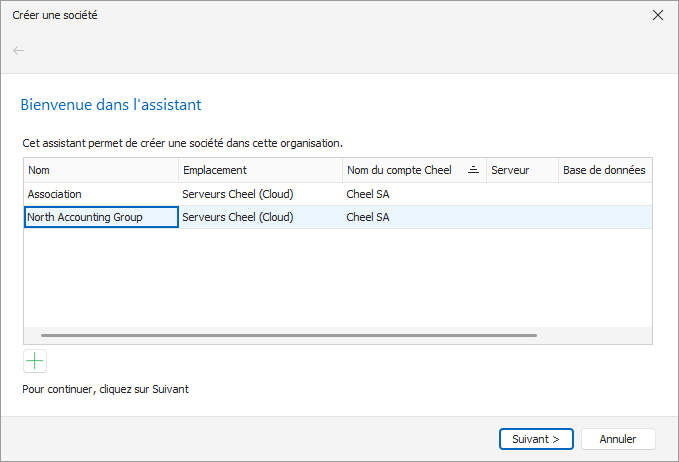Click Cheel SA in the Association row
This screenshot has width=679, height=462.
pyautogui.click(x=368, y=194)
